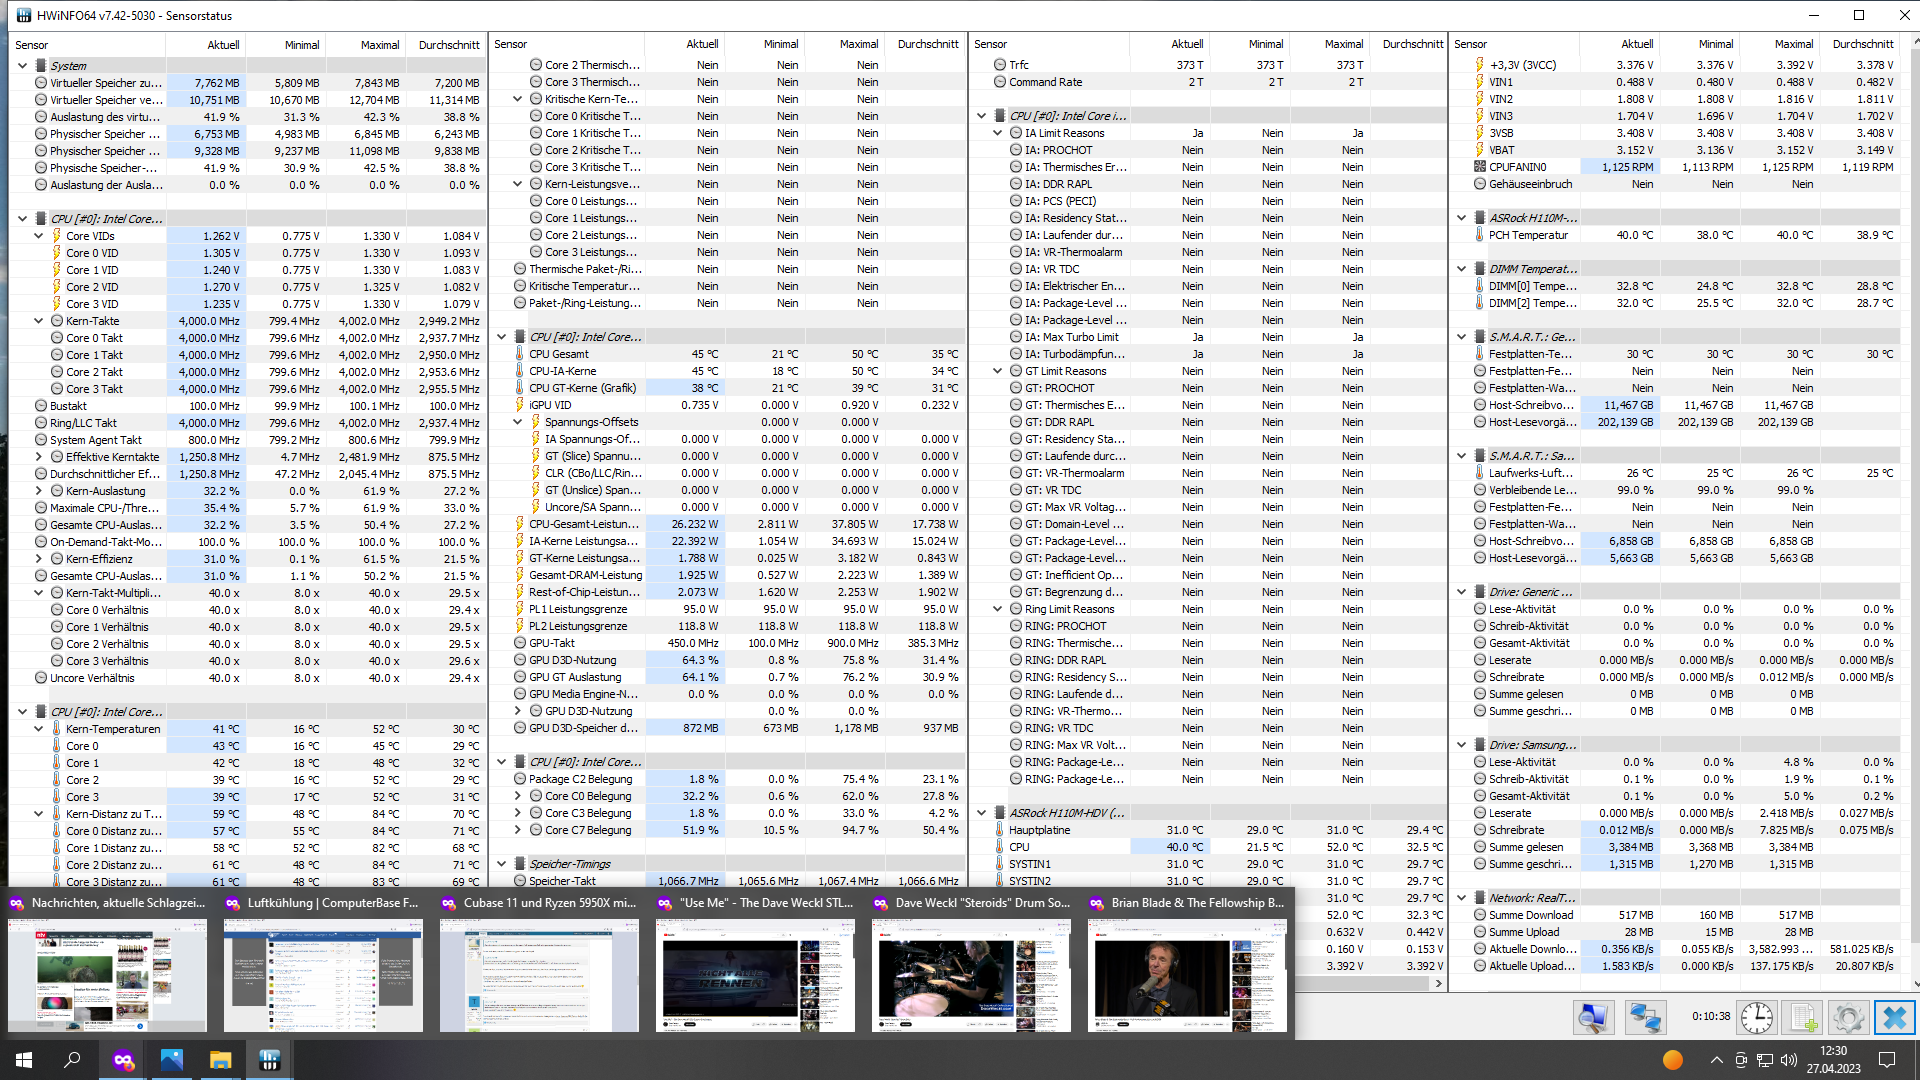Collapse the System sensor group
This screenshot has height=1080, width=1920.
23,66
